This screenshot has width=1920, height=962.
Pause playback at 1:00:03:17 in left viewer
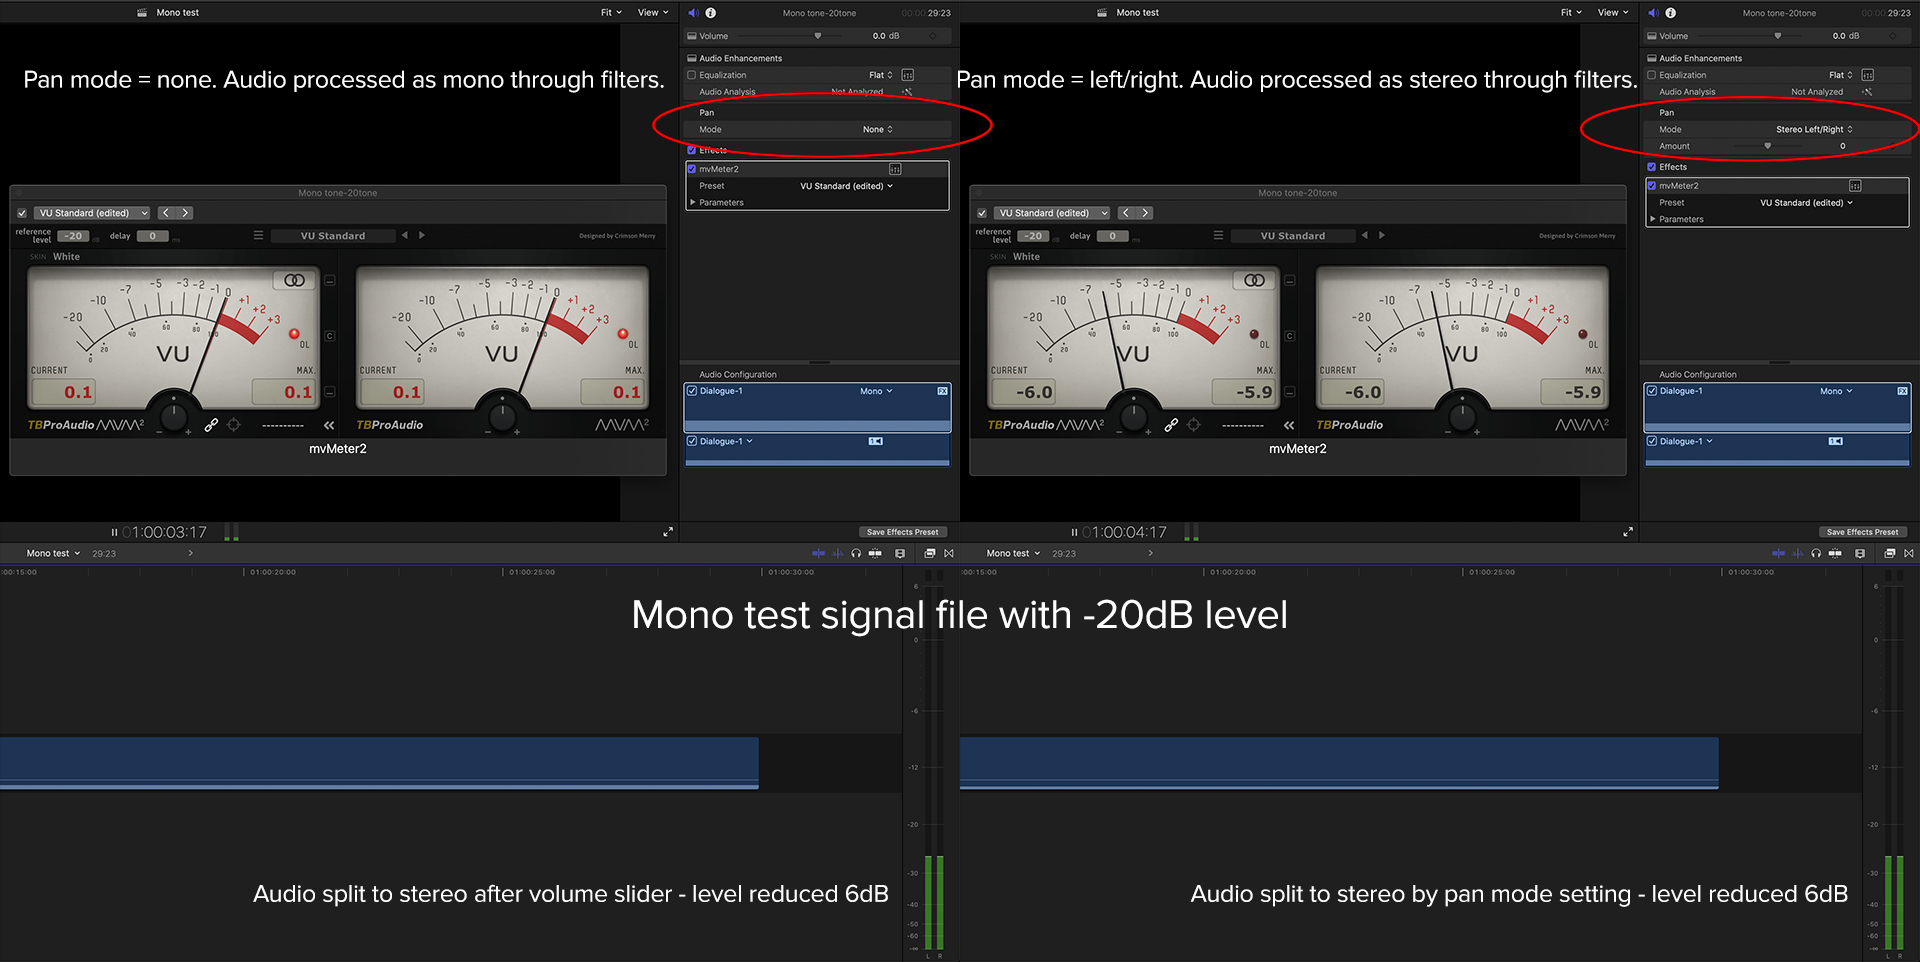pyautogui.click(x=114, y=532)
